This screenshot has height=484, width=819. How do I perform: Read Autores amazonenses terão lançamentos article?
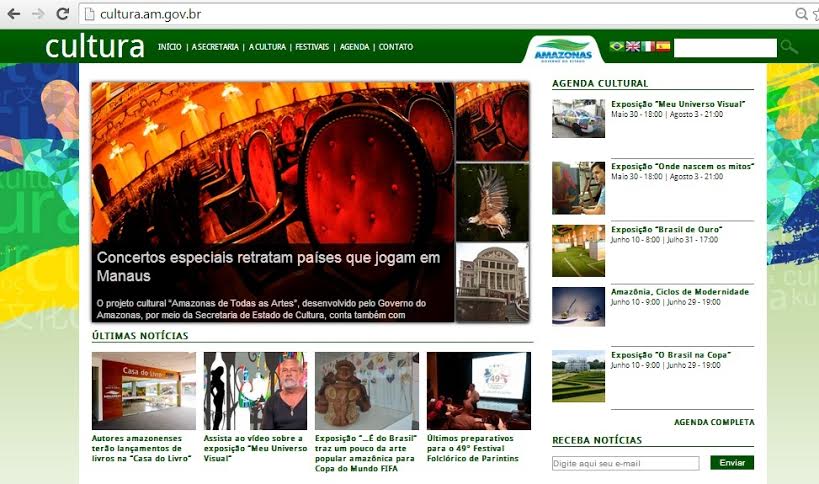click(141, 448)
